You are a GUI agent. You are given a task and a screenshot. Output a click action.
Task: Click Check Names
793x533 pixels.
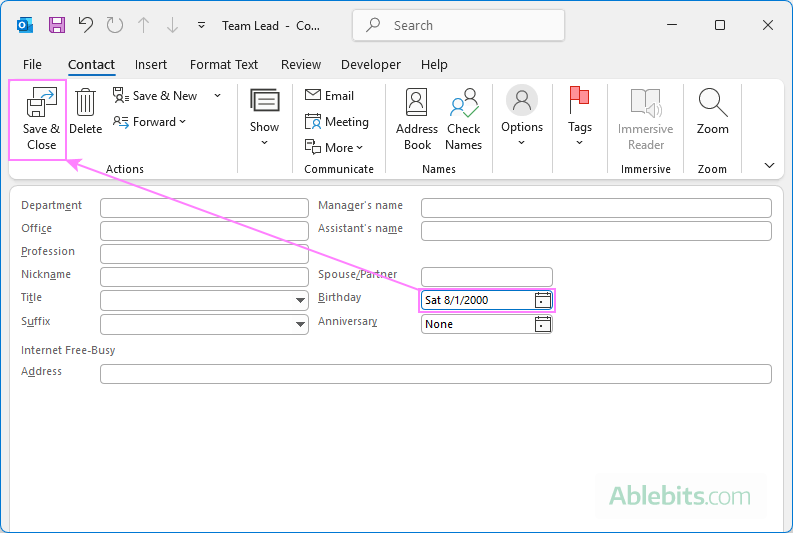coord(463,120)
